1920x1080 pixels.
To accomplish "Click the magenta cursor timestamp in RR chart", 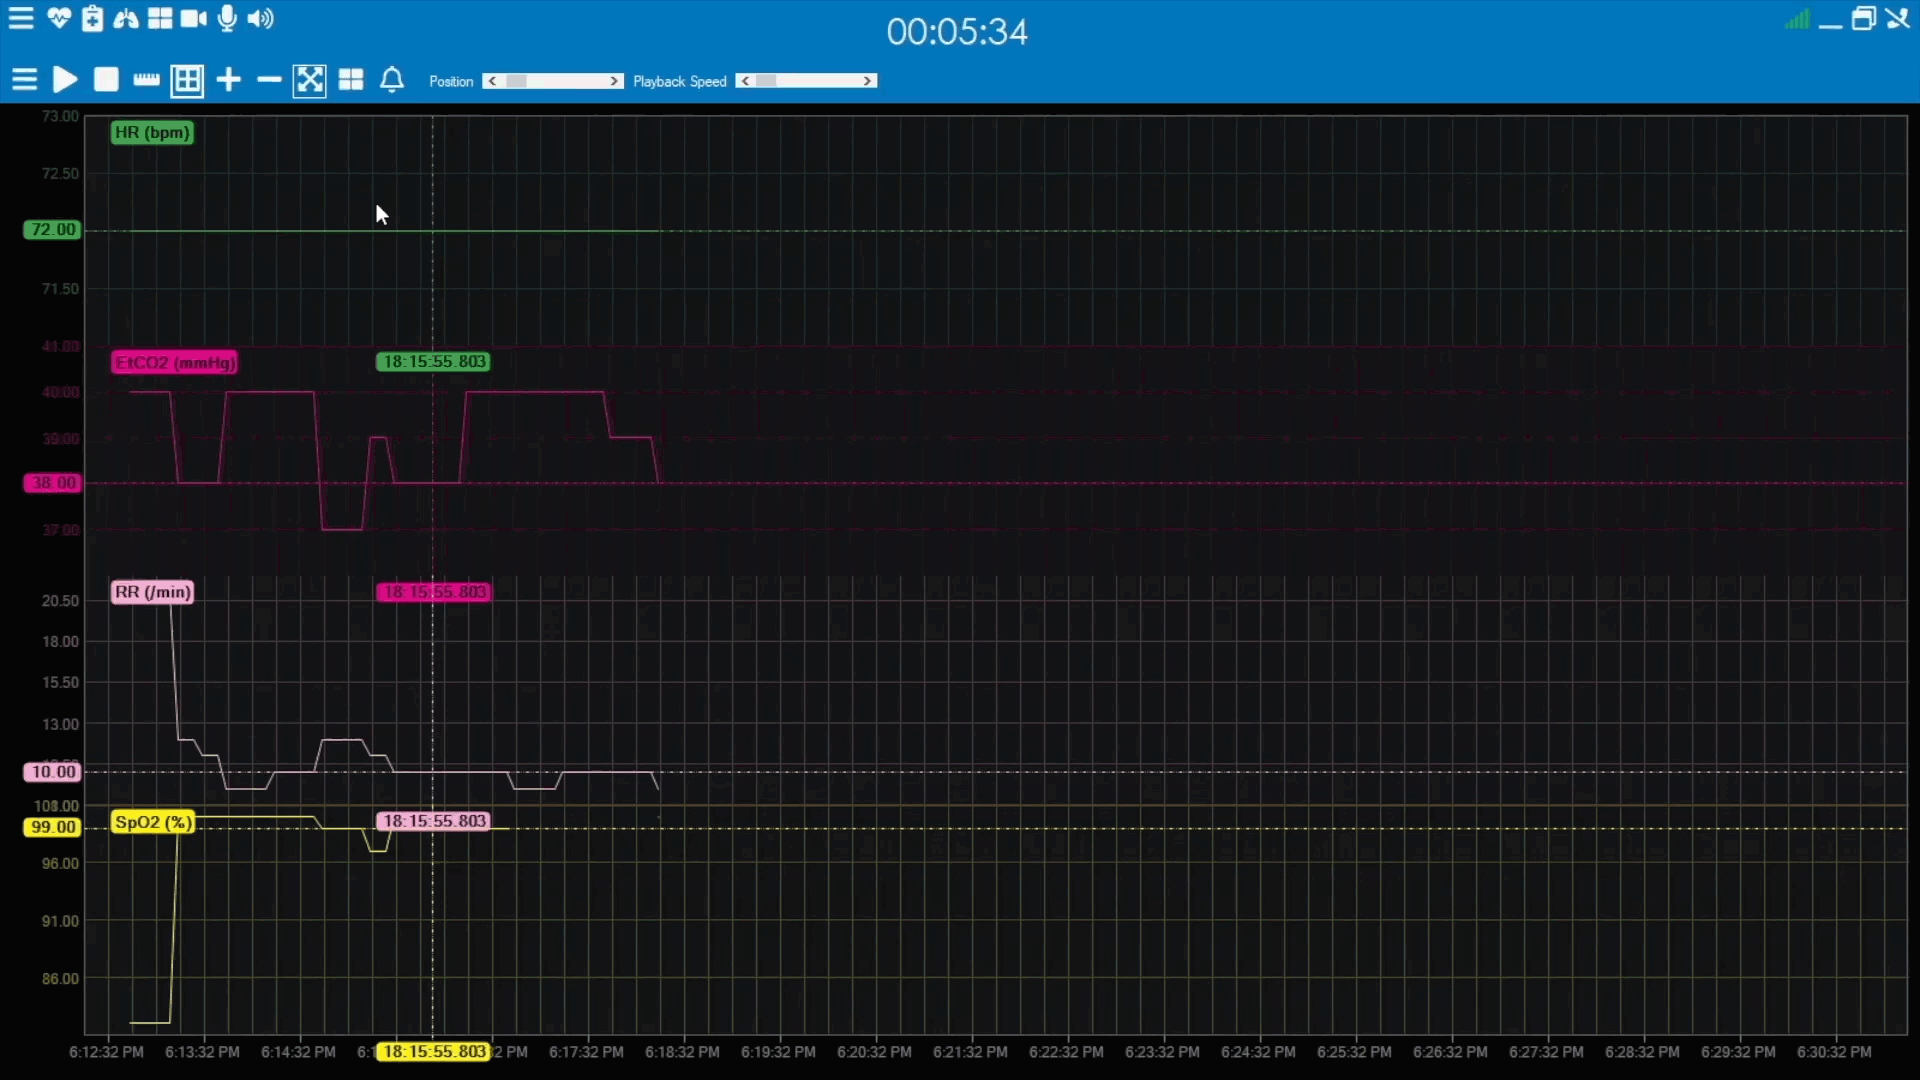I will tap(433, 592).
